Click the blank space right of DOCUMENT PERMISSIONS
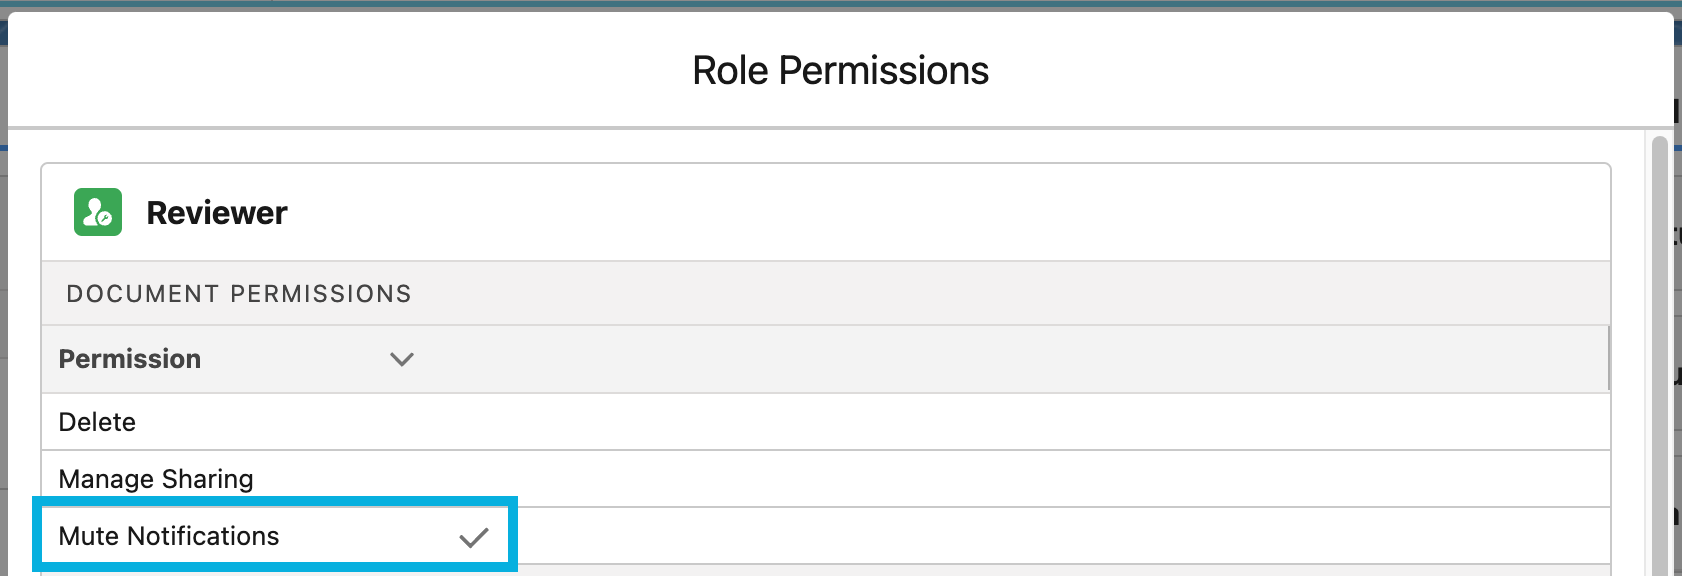 click(1000, 294)
